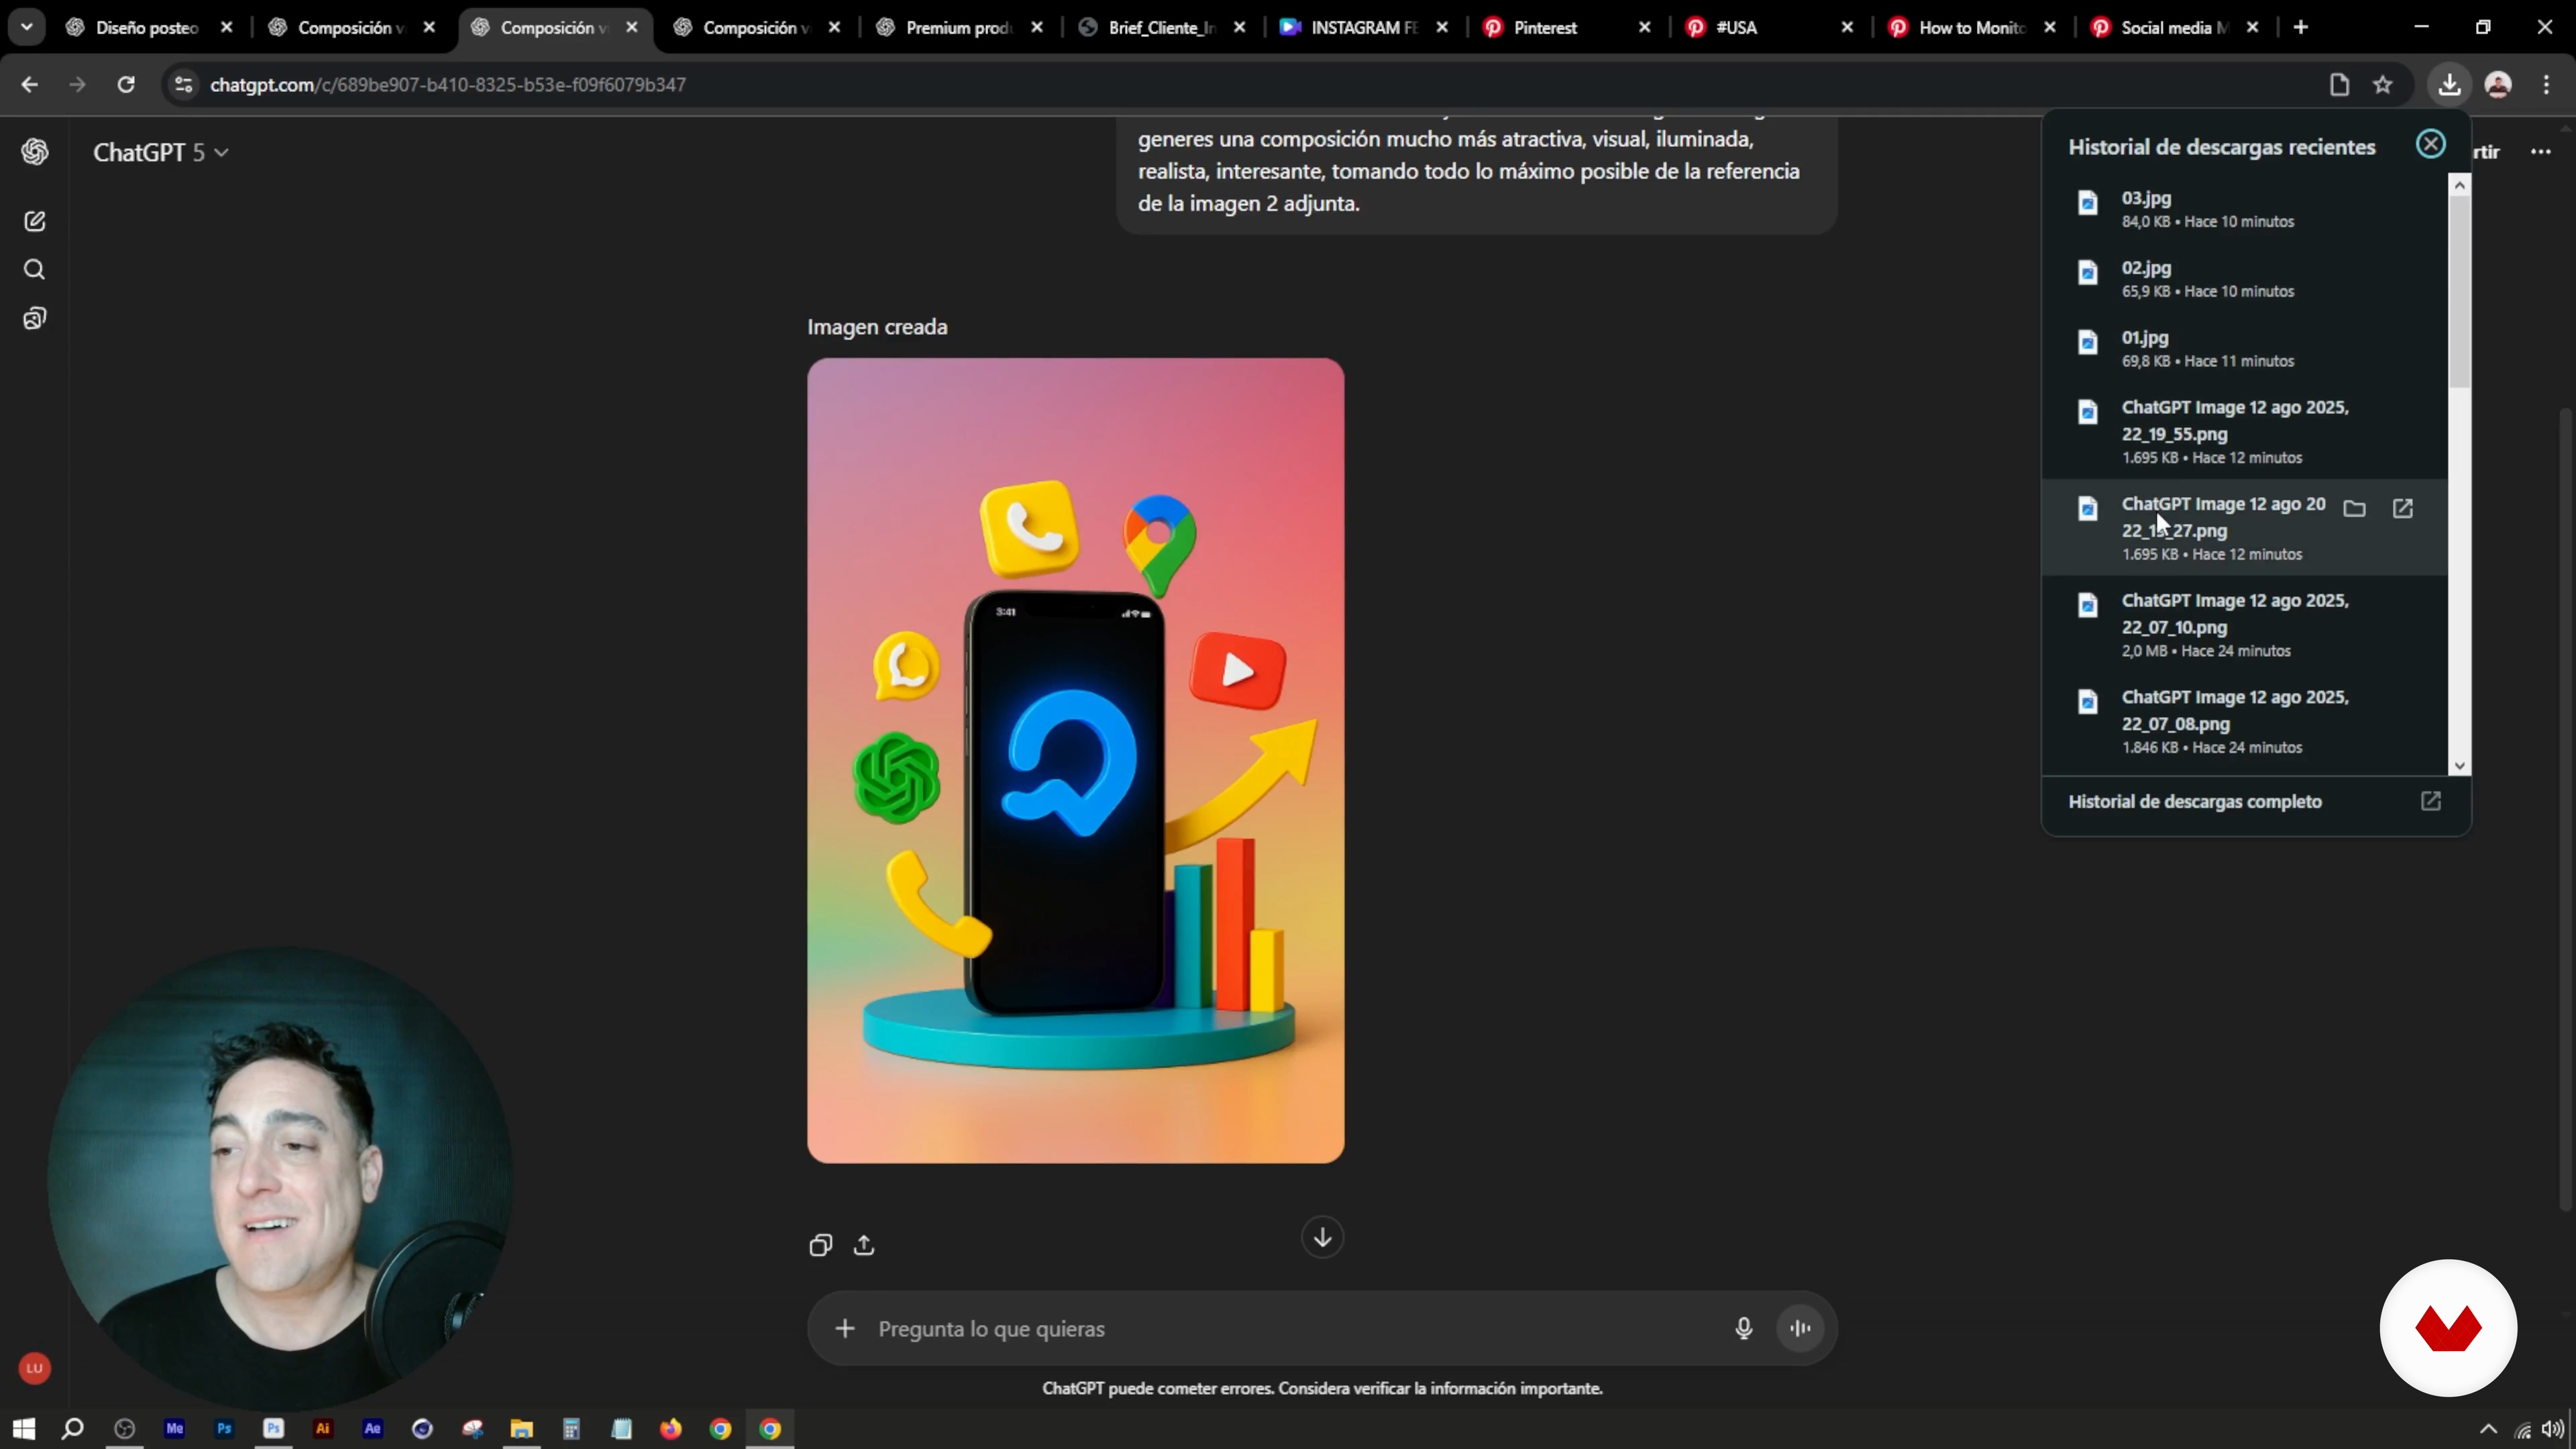View site information icon in address bar
Screen dimensions: 2576x1449
tap(183, 85)
